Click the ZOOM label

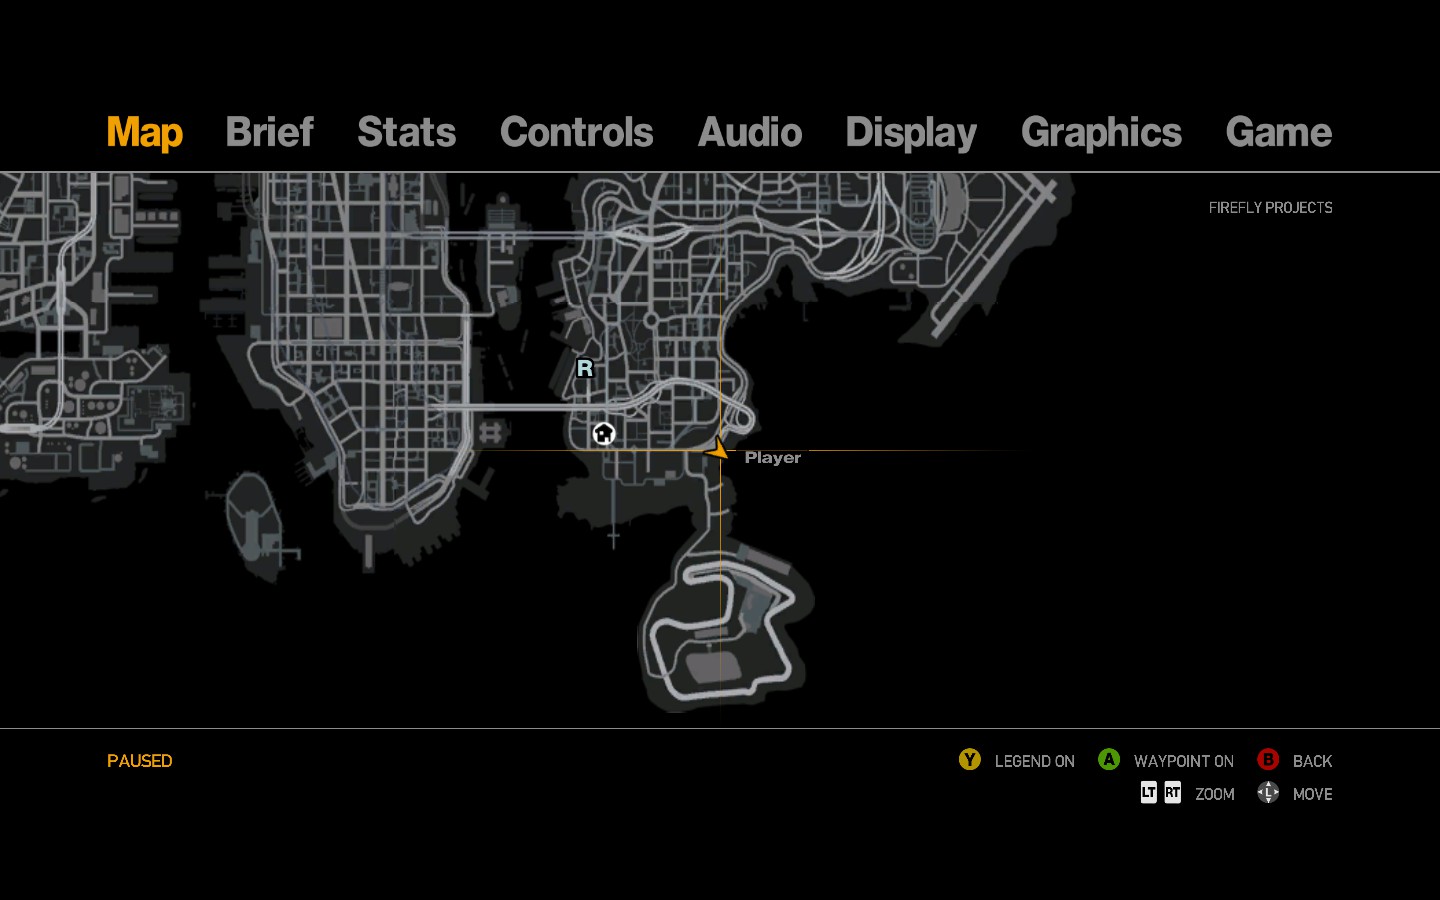pos(1215,794)
